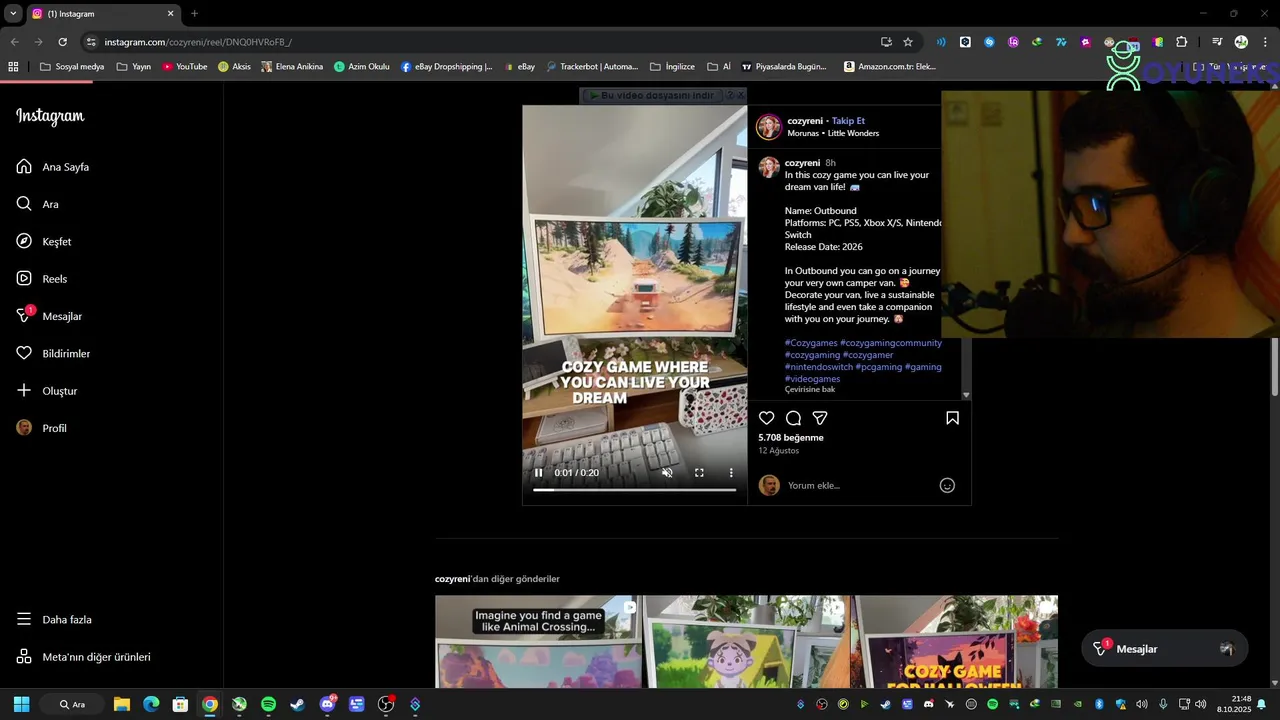This screenshot has height=720, width=1280.
Task: Open a new browser tab
Action: (x=194, y=14)
